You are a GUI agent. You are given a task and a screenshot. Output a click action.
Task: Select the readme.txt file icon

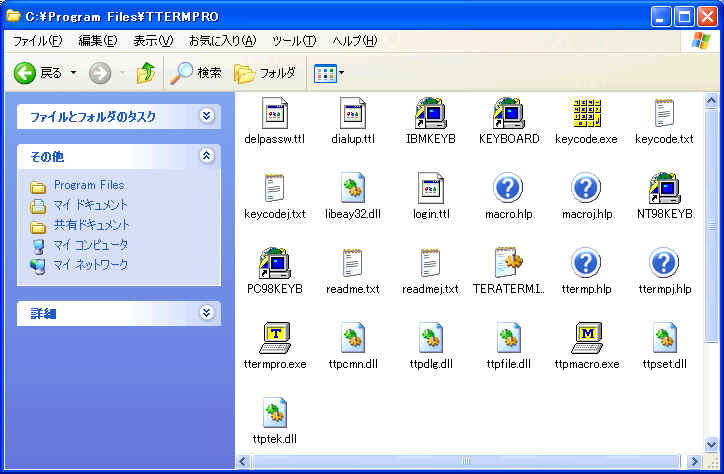click(x=353, y=263)
